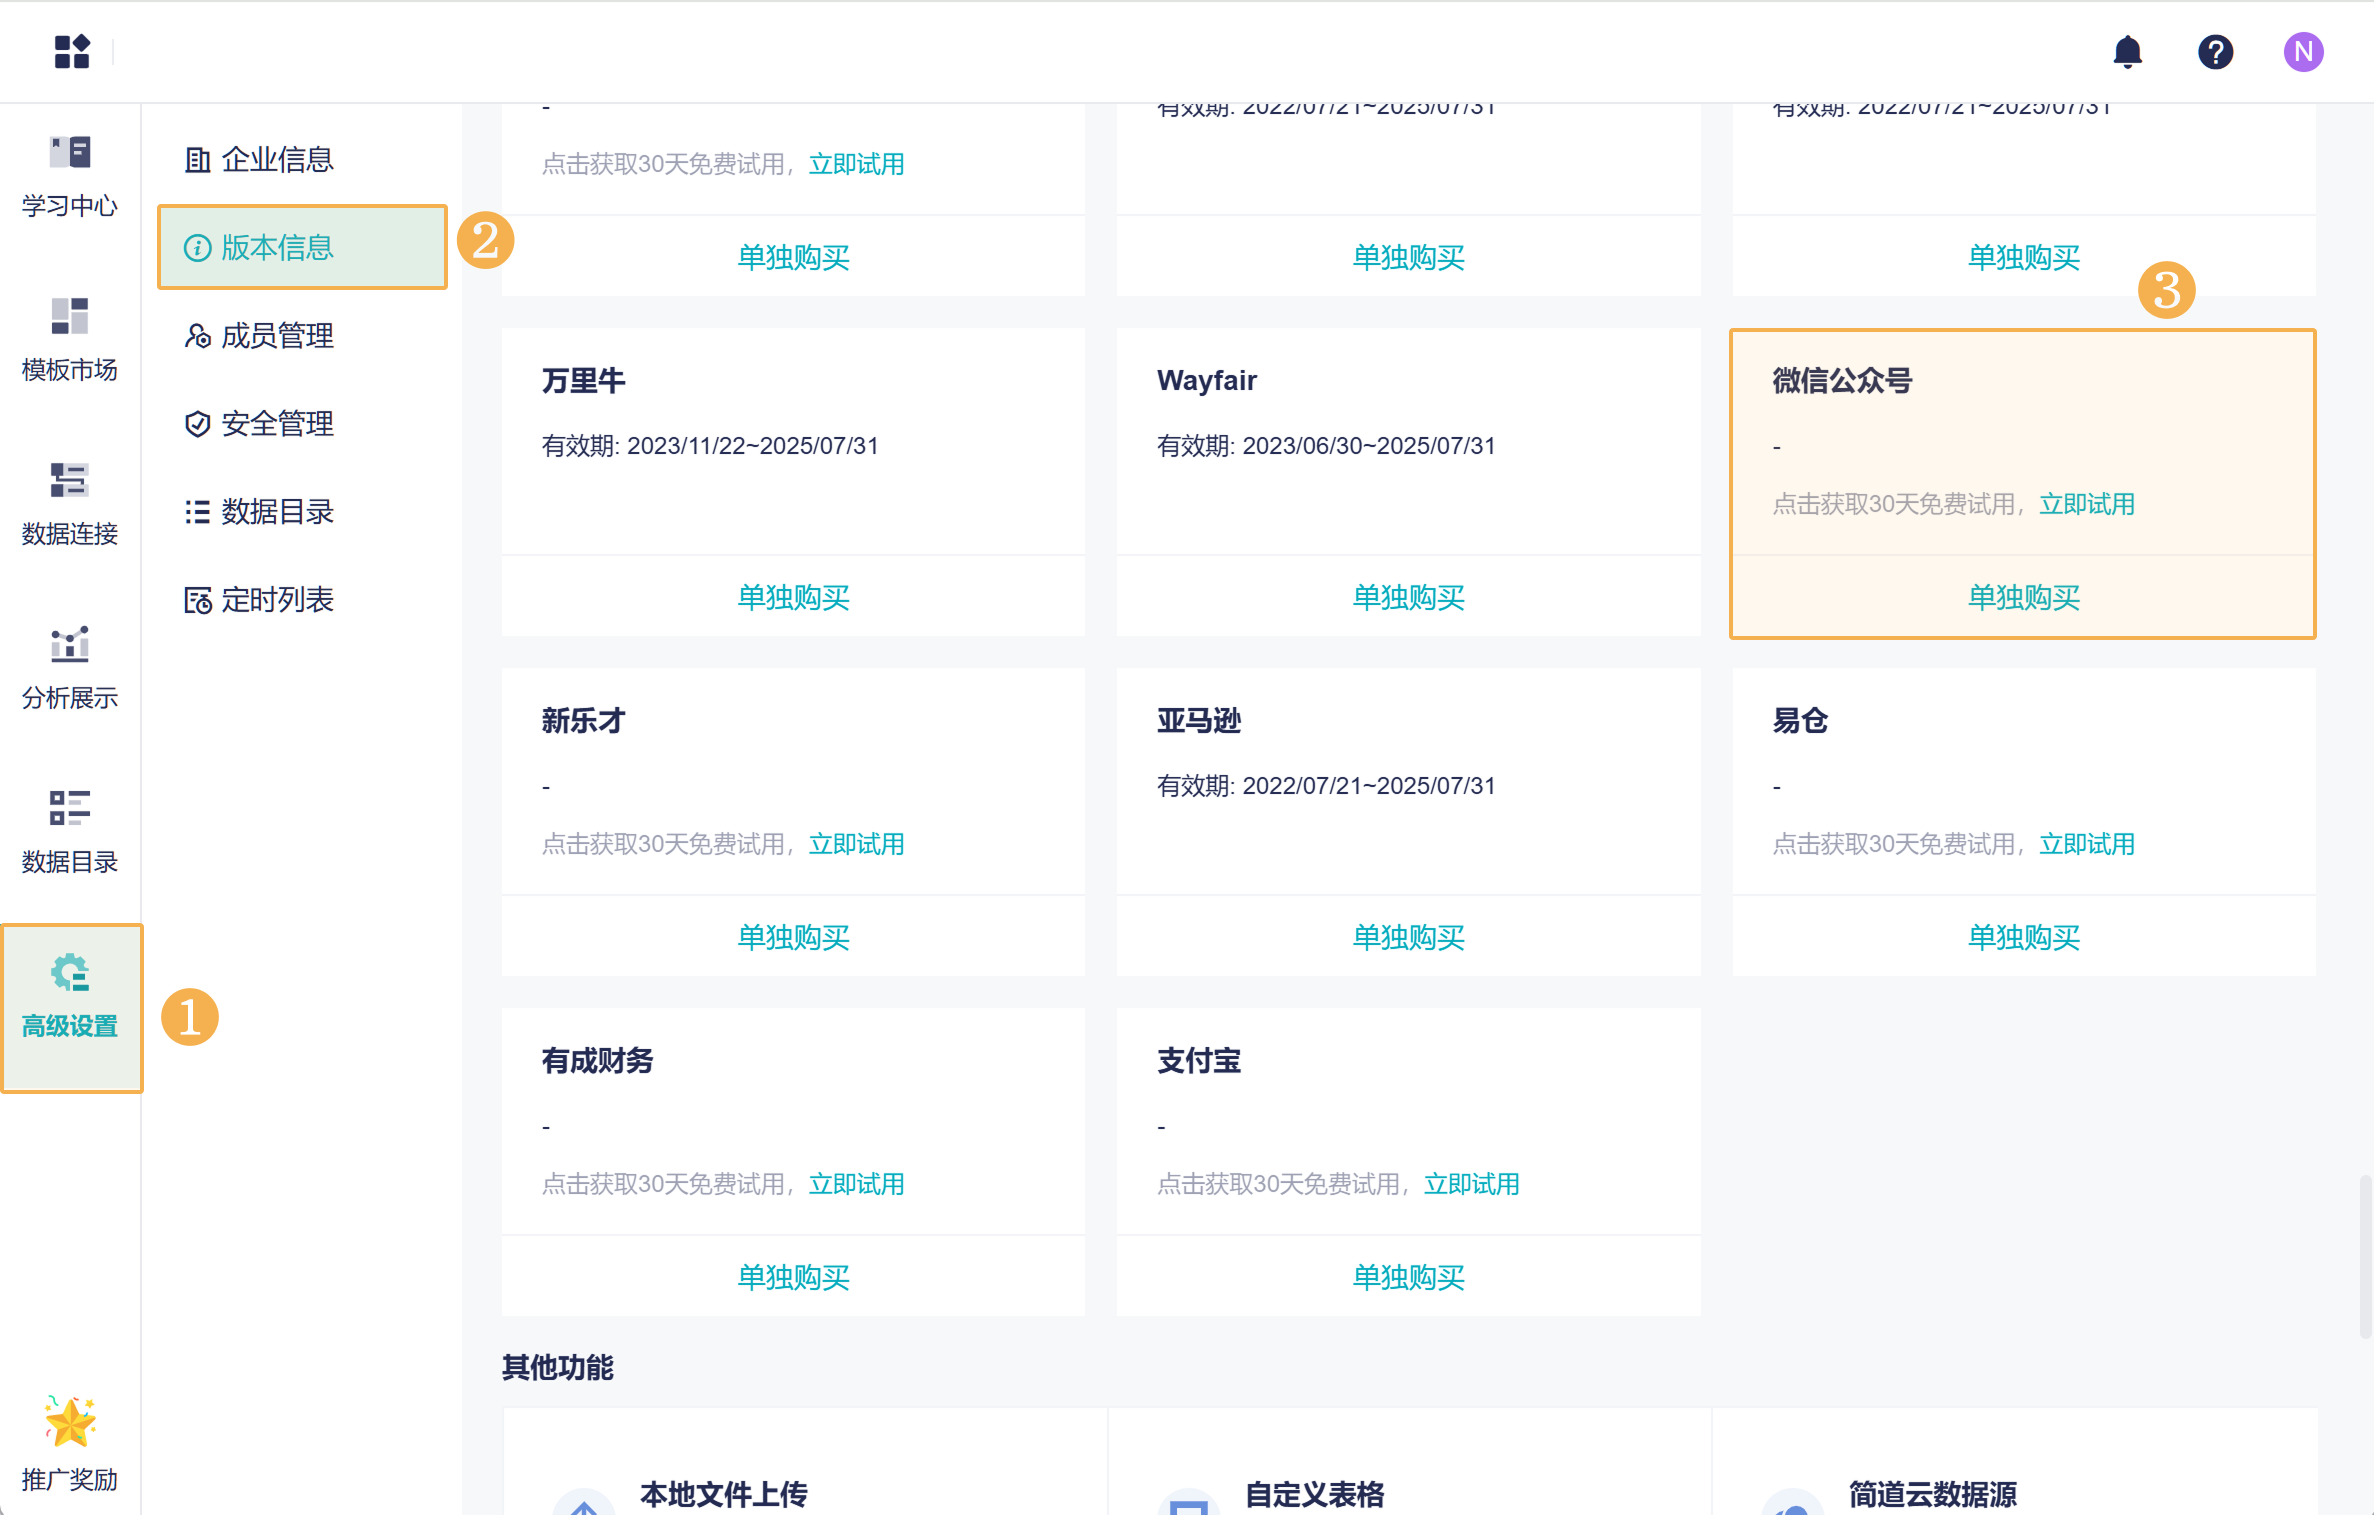This screenshot has width=2374, height=1515.
Task: Click 立即试用 link for 微信公众号
Action: tap(2086, 504)
